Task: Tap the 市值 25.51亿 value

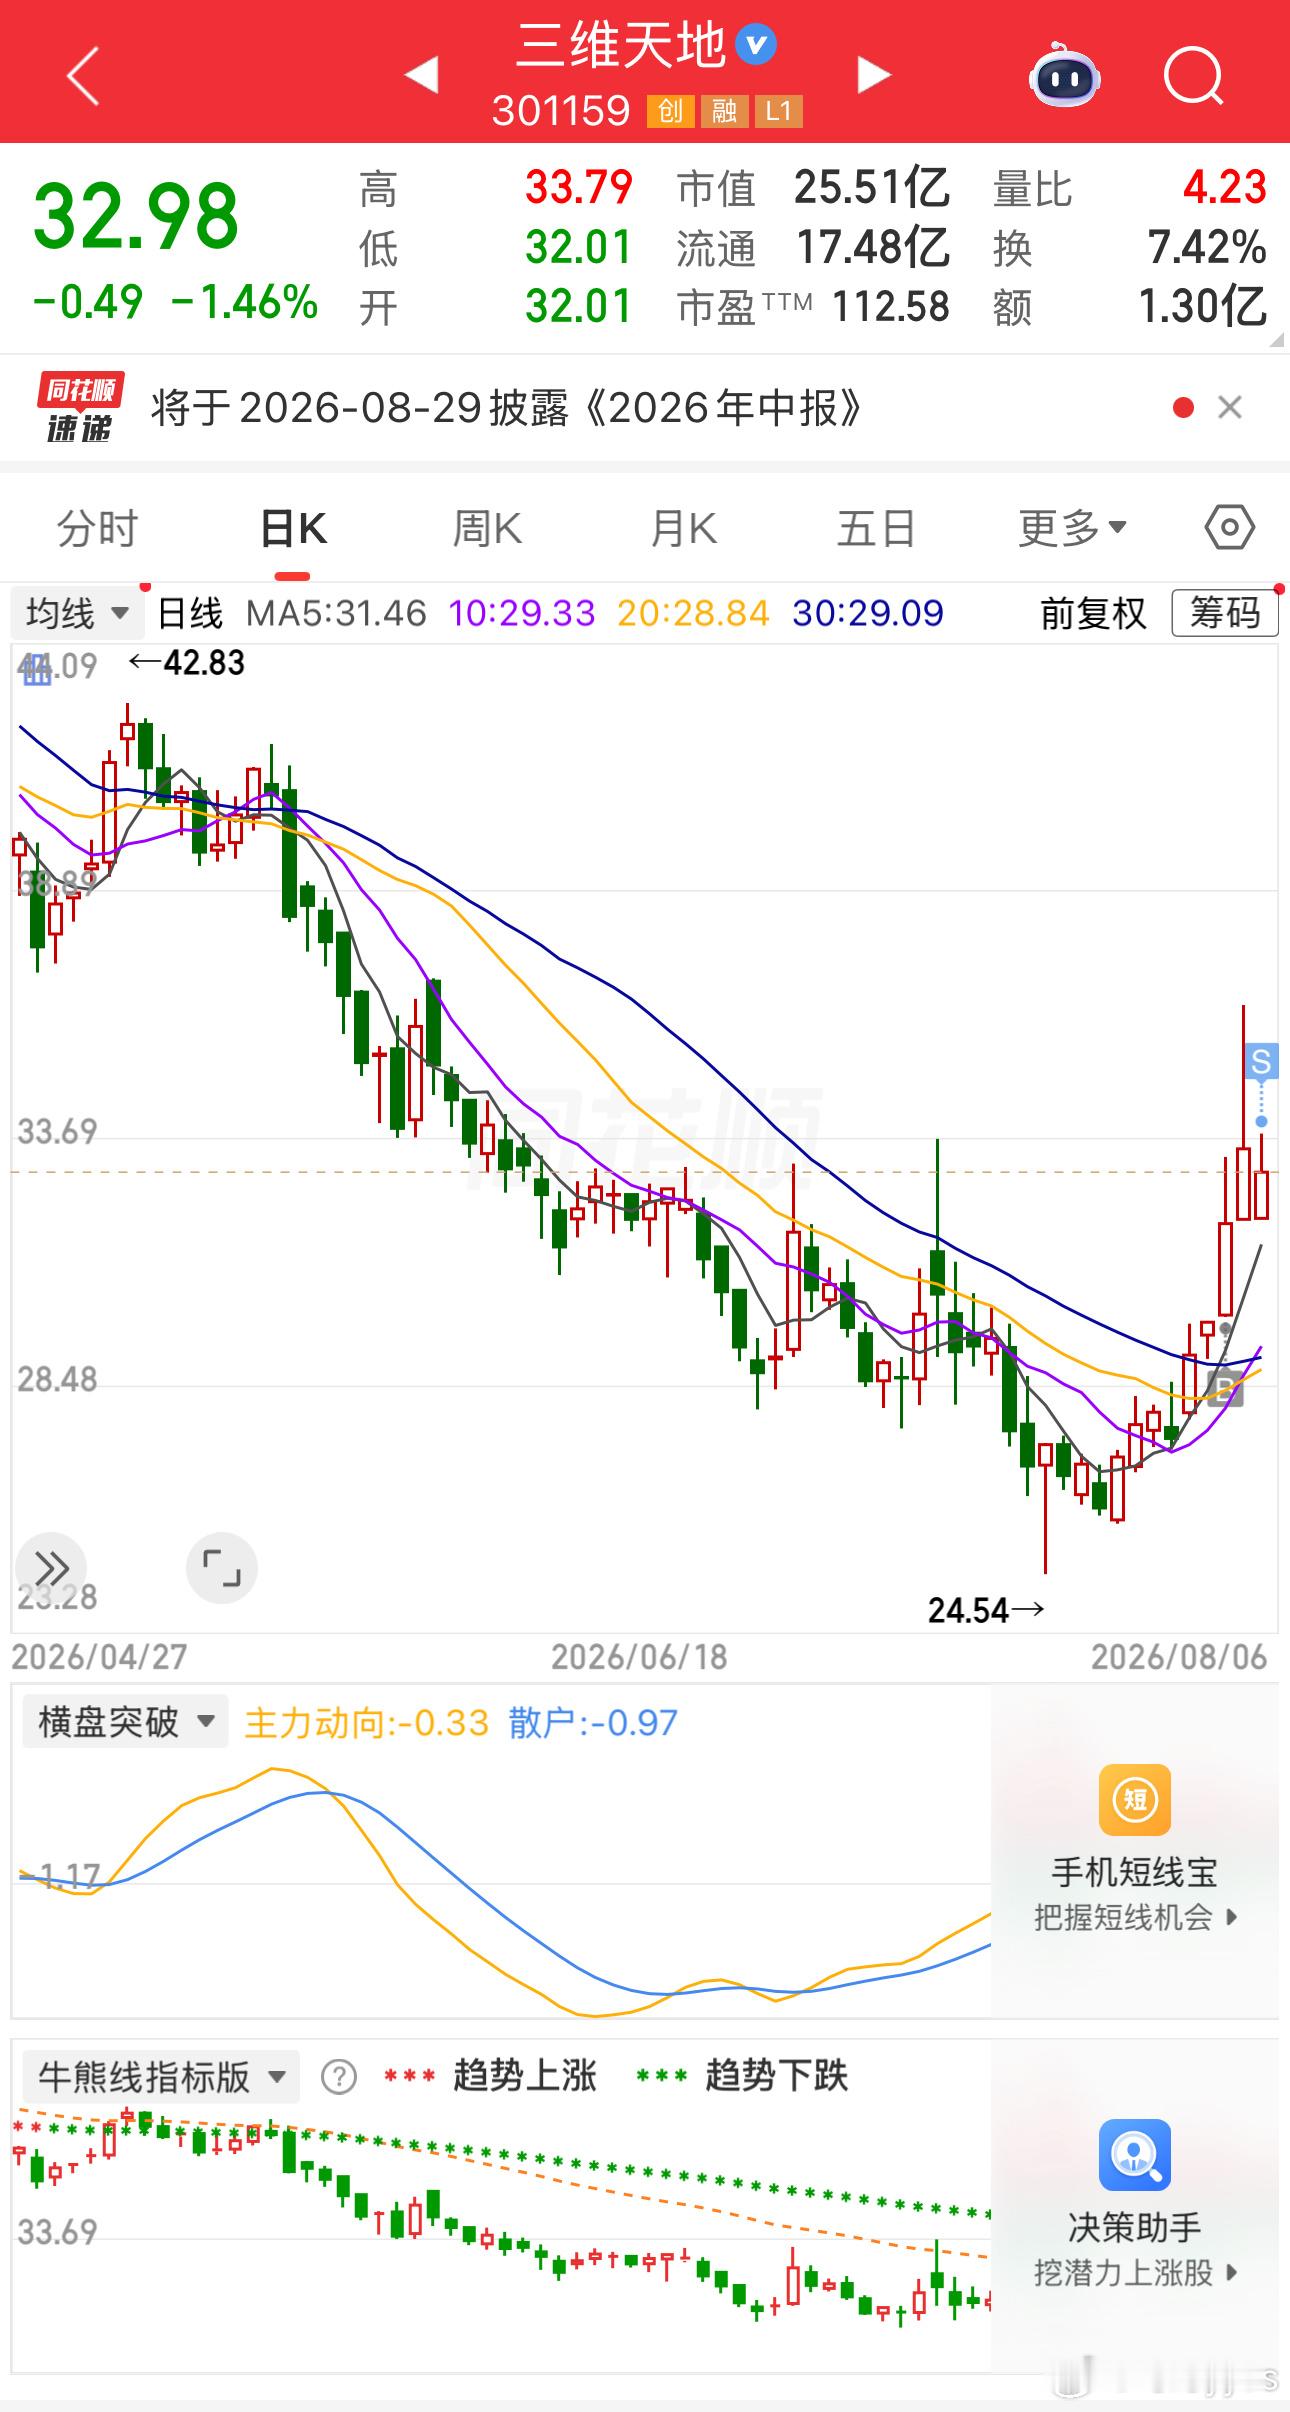Action: pos(872,188)
